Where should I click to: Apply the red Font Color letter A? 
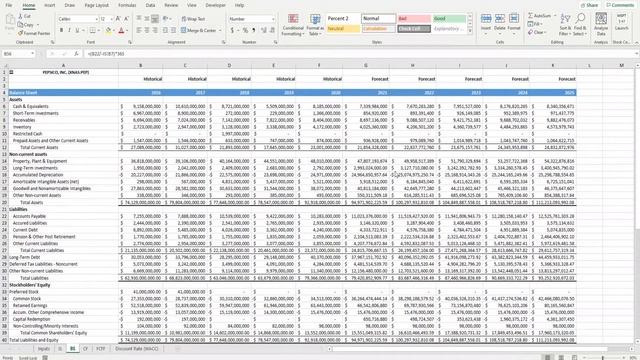tap(121, 30)
